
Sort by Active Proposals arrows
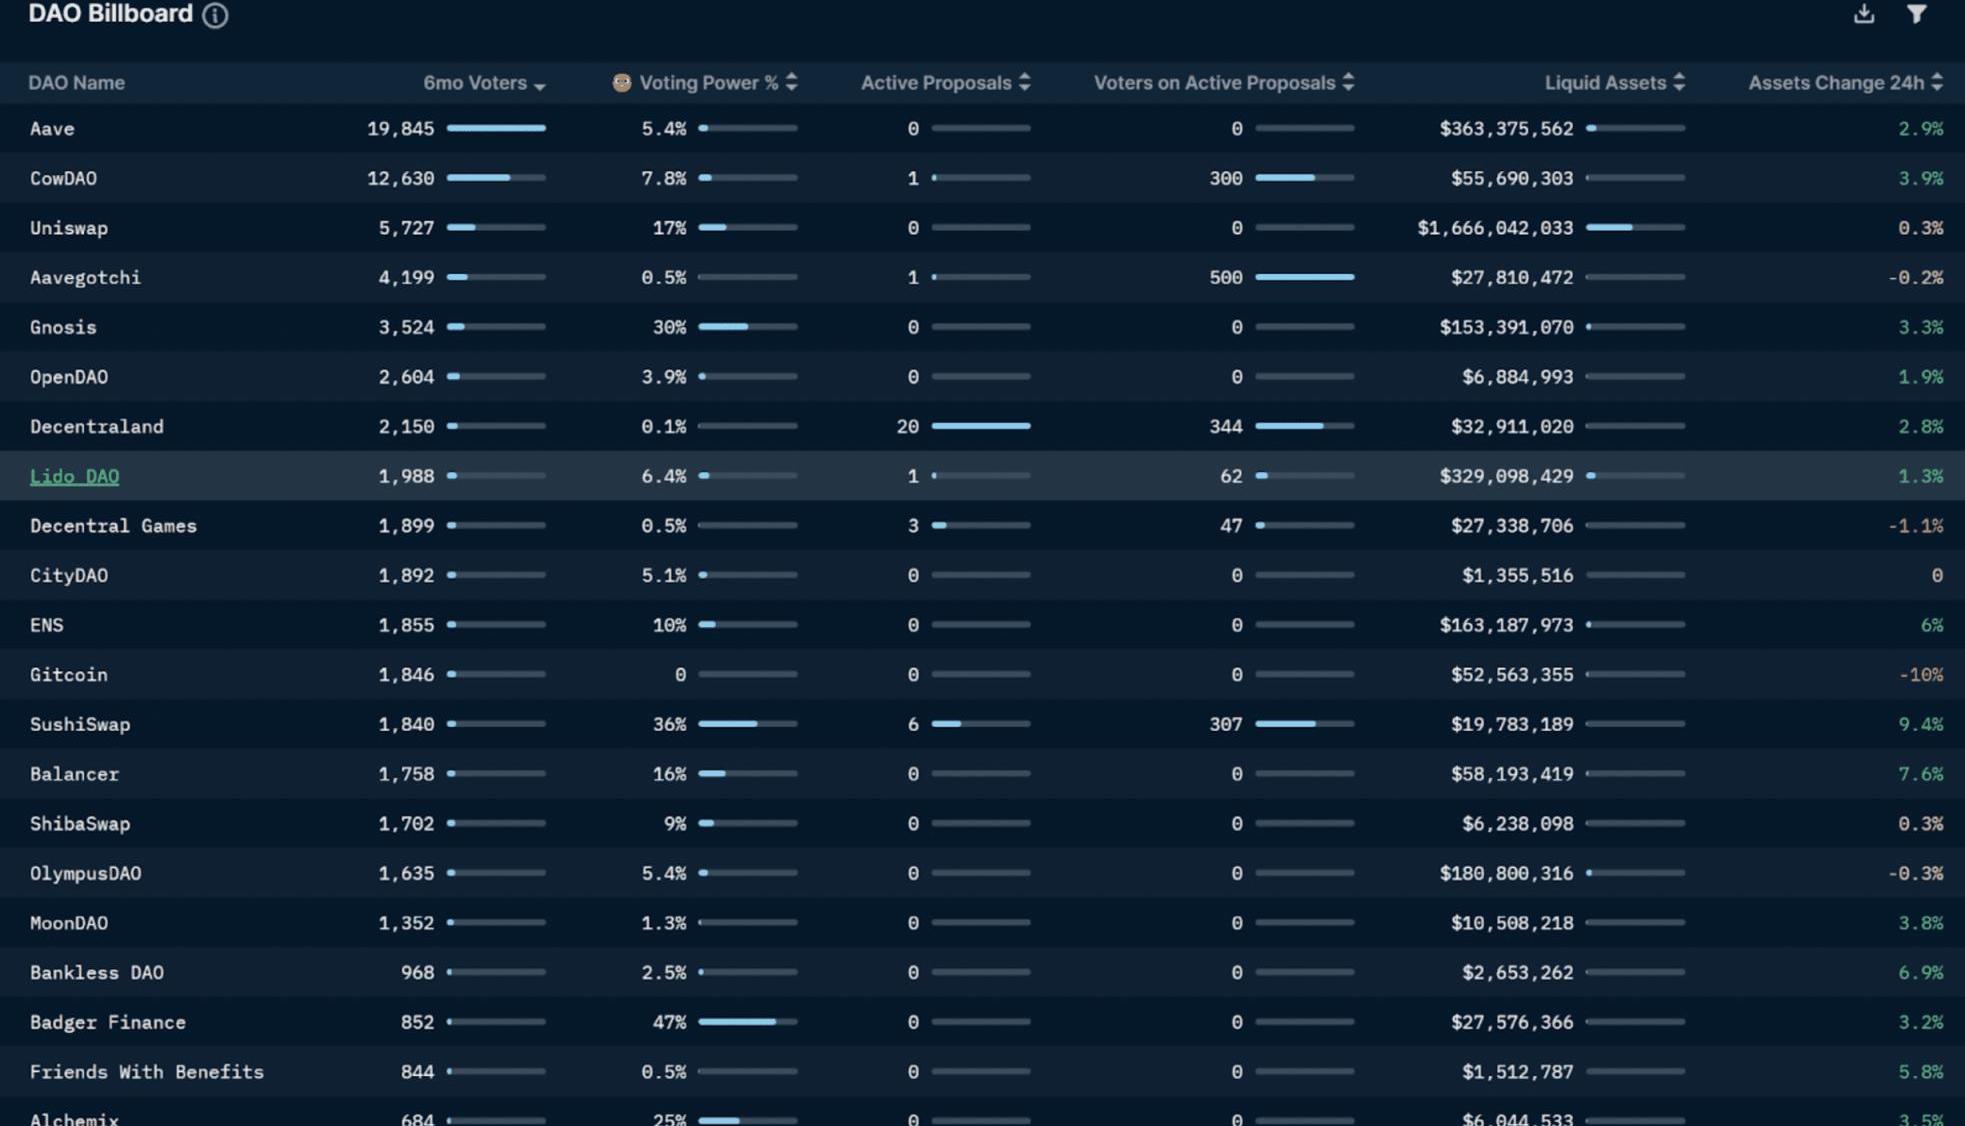1025,82
